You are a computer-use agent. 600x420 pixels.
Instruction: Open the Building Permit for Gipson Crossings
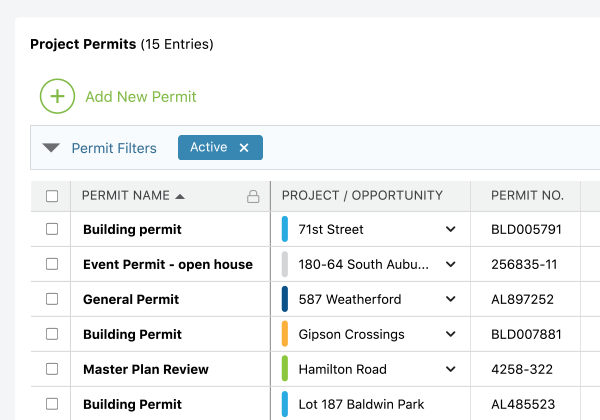132,334
